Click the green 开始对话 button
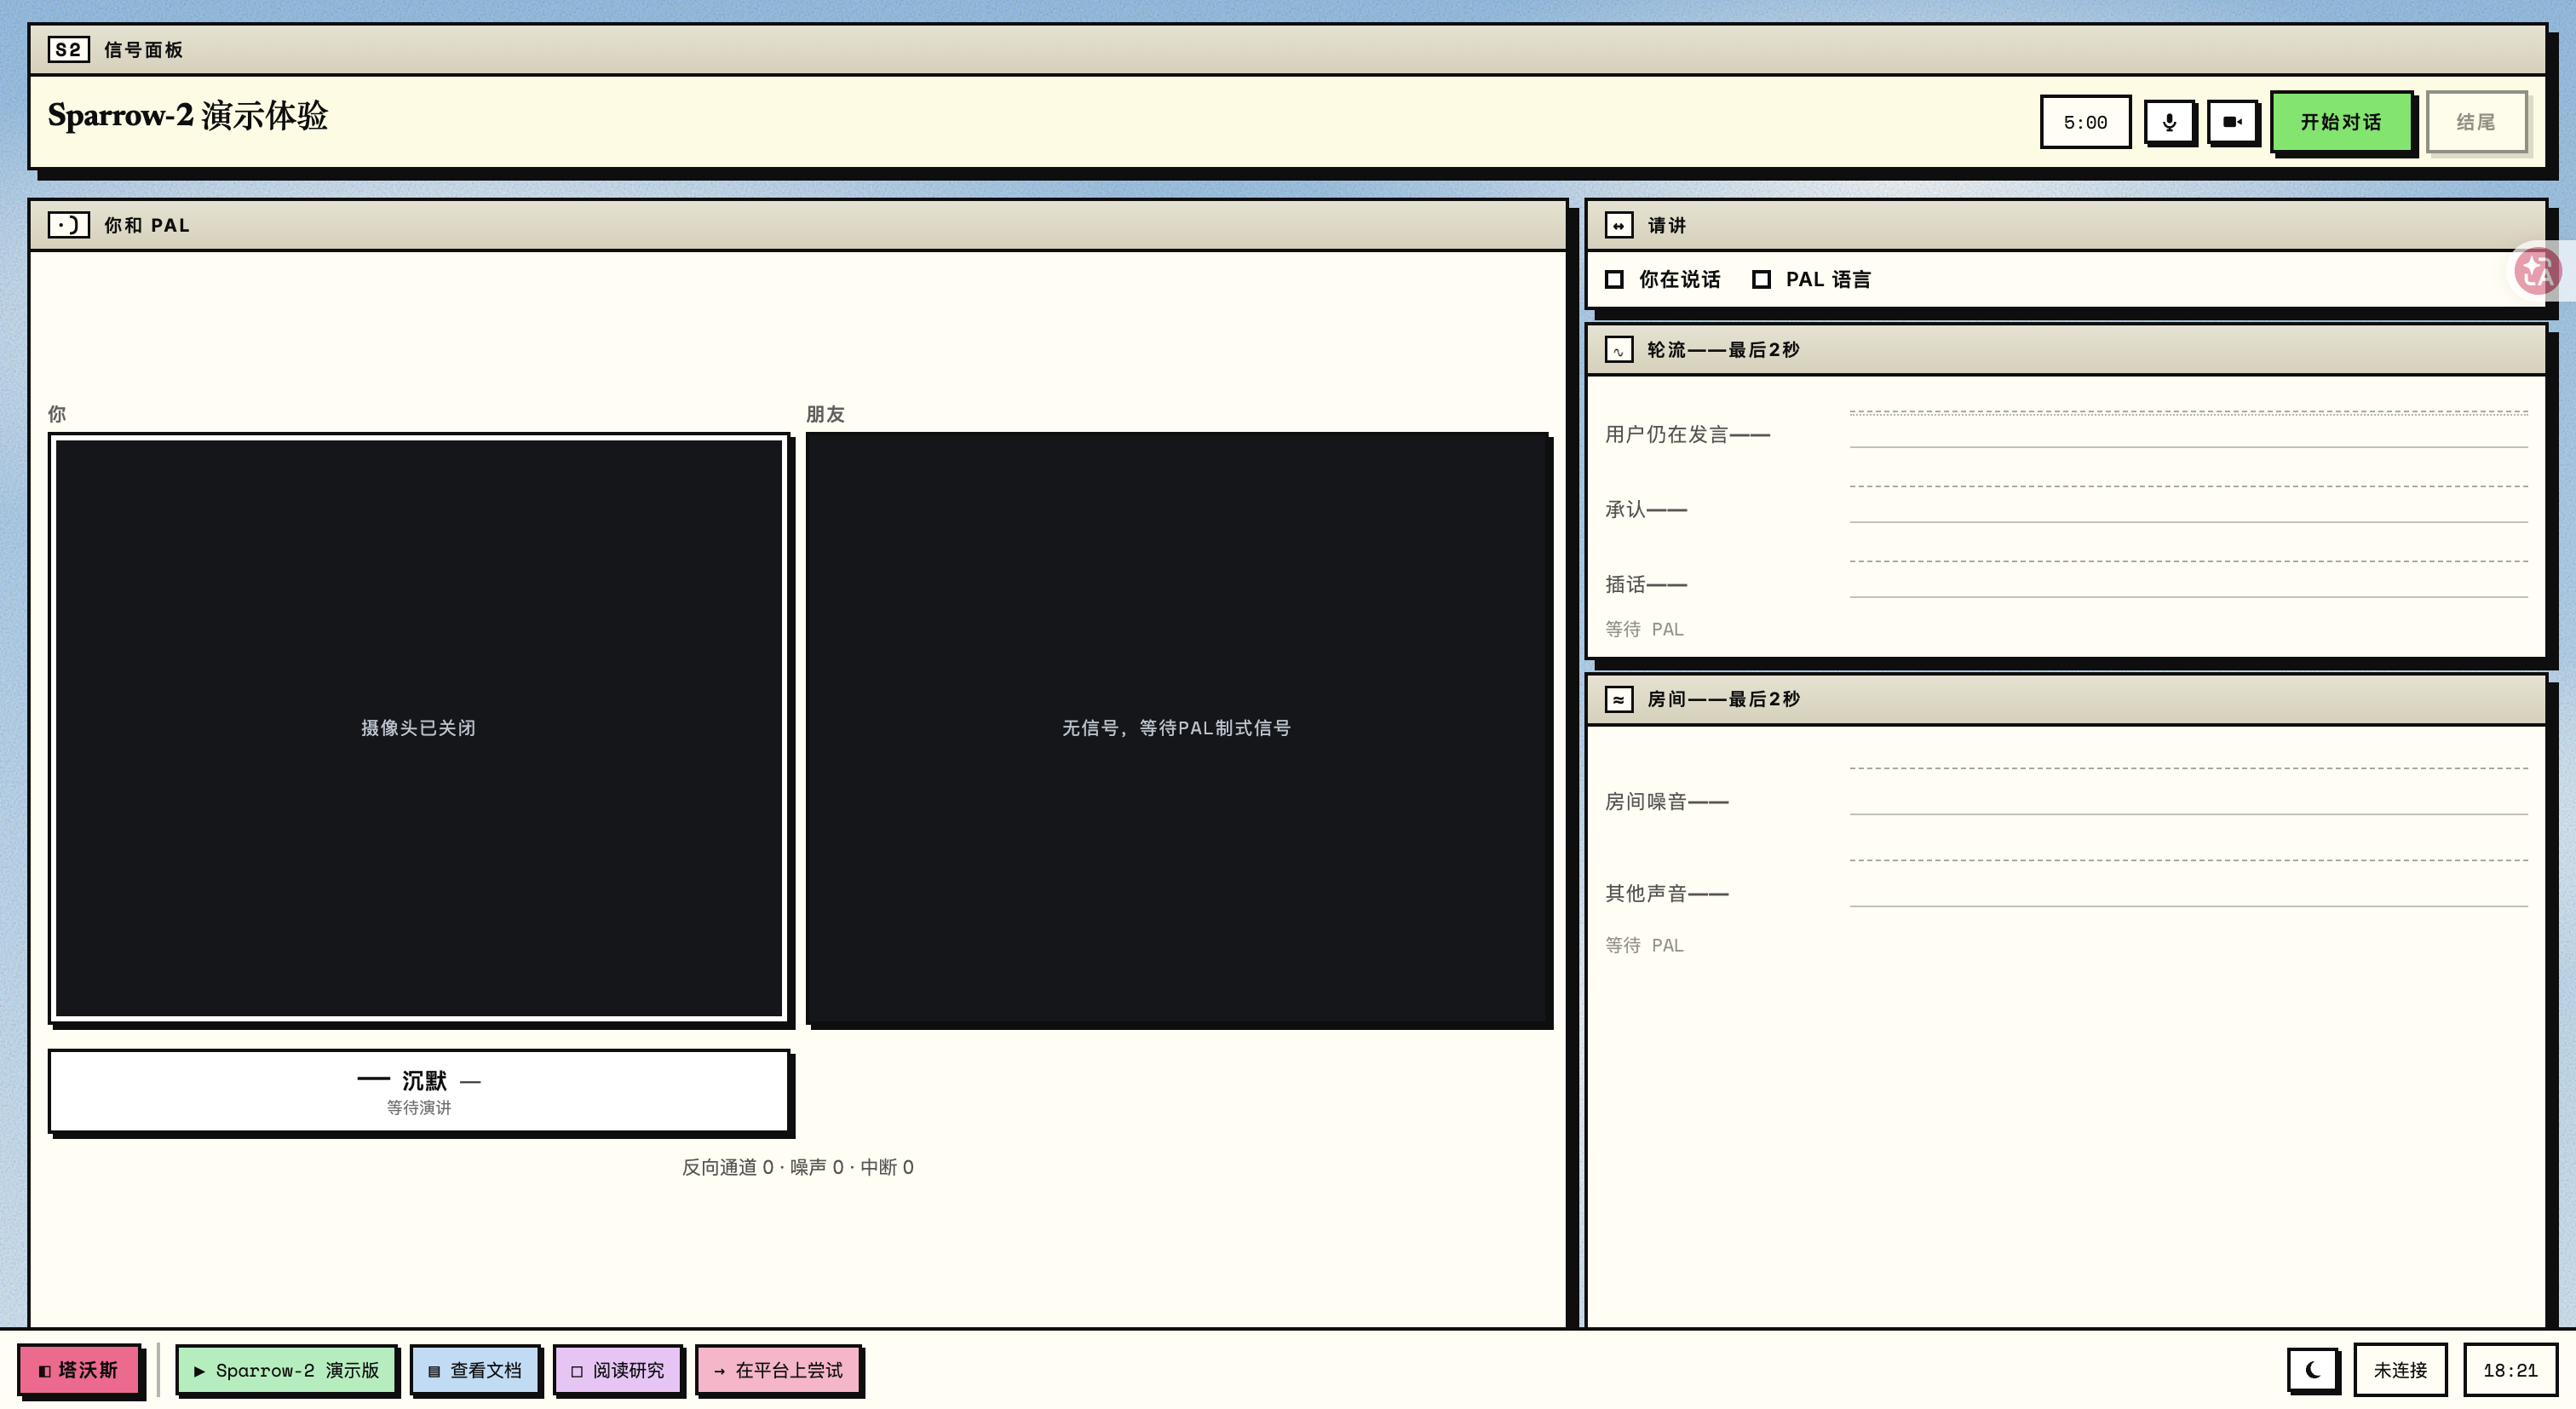This screenshot has height=1409, width=2576. (x=2340, y=122)
